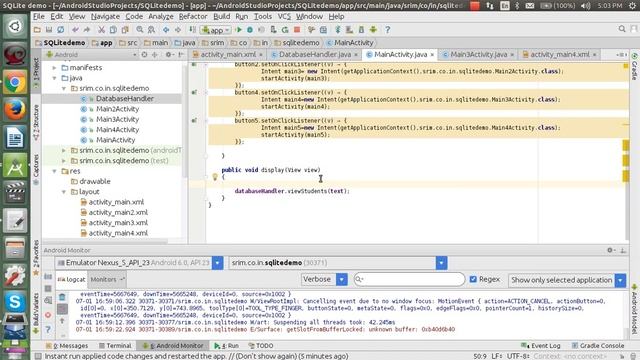Open the srim.co.in.sqlitedemo process dropdown
The image size is (640, 360).
(441, 263)
